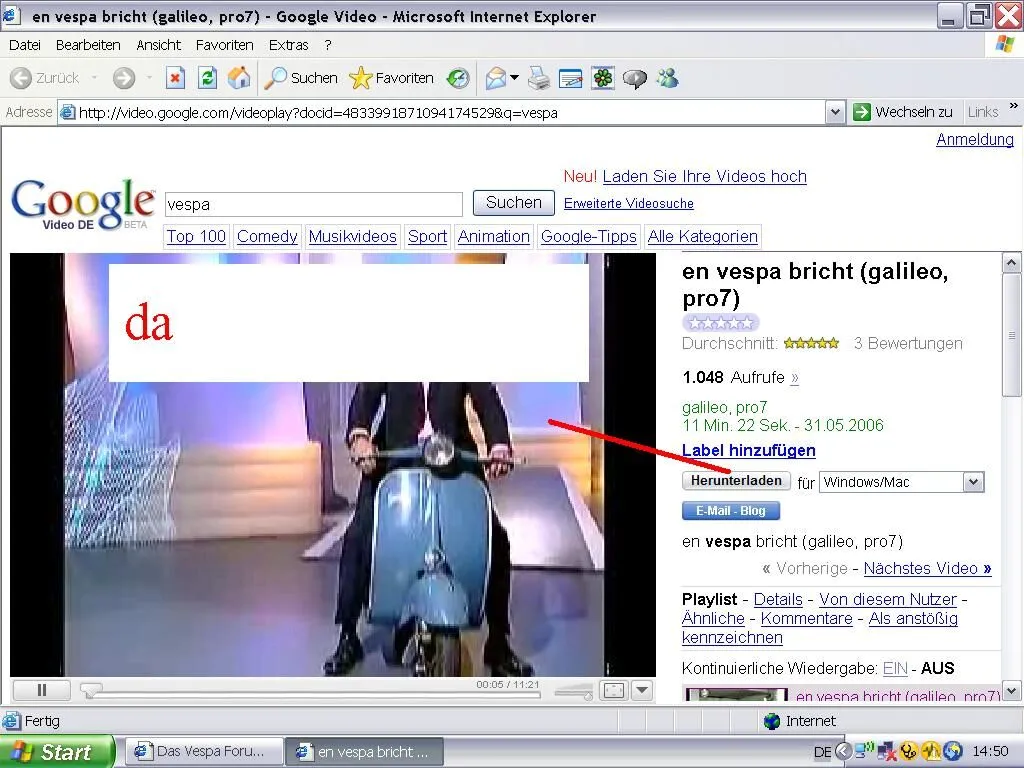This screenshot has height=768, width=1024.
Task: Open the Suchen search toolbar button
Action: [x=300, y=78]
